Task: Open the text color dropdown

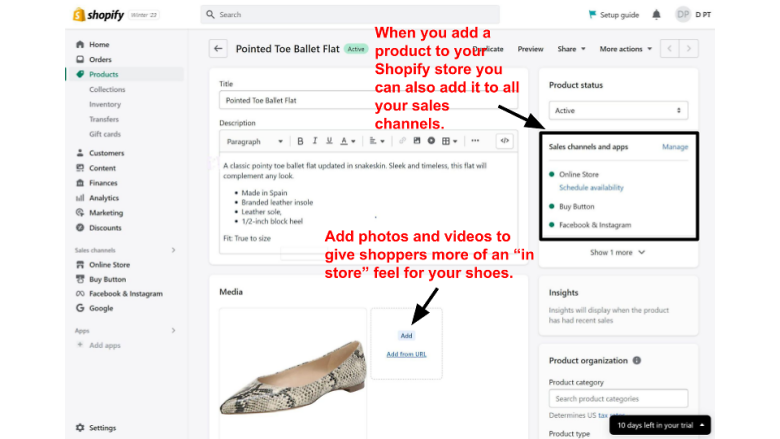Action: pos(348,141)
